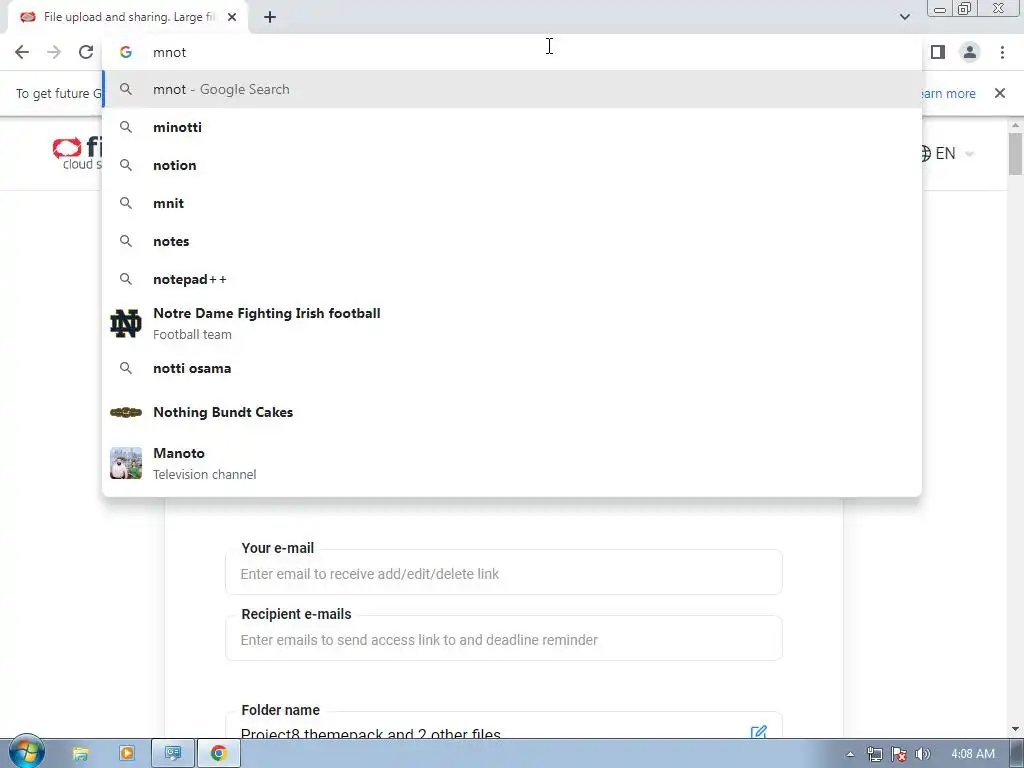Click the page vertical scrollbar thumb
This screenshot has height=768, width=1024.
tap(1015, 153)
